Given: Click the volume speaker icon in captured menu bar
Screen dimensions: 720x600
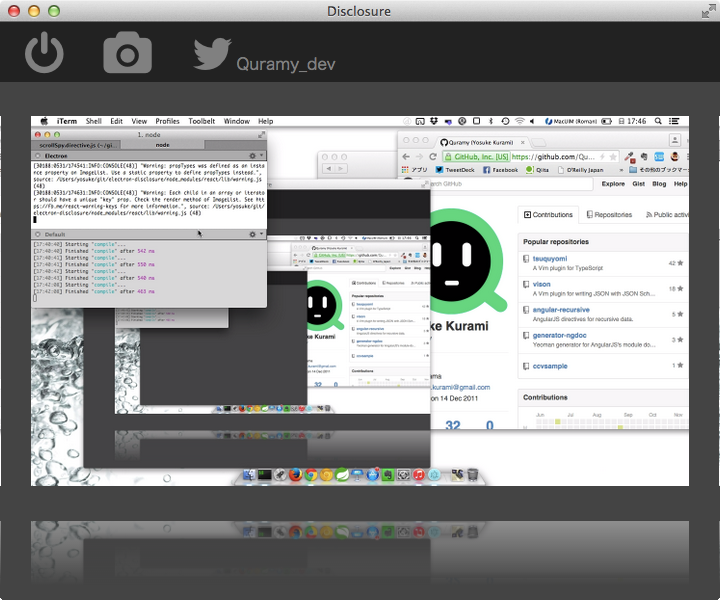Looking at the screenshot, I should click(x=532, y=121).
